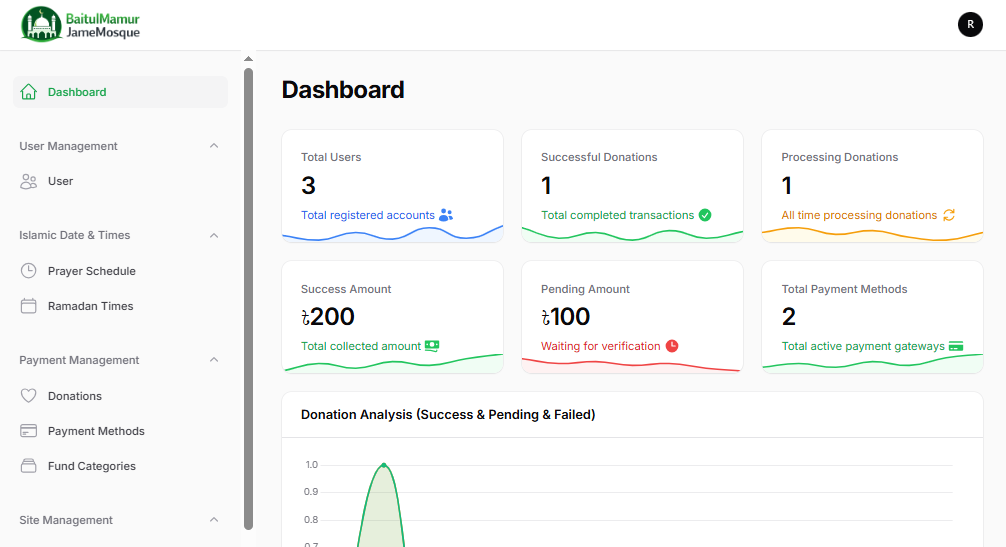
Task: Click the Donations heart icon
Action: [29, 396]
